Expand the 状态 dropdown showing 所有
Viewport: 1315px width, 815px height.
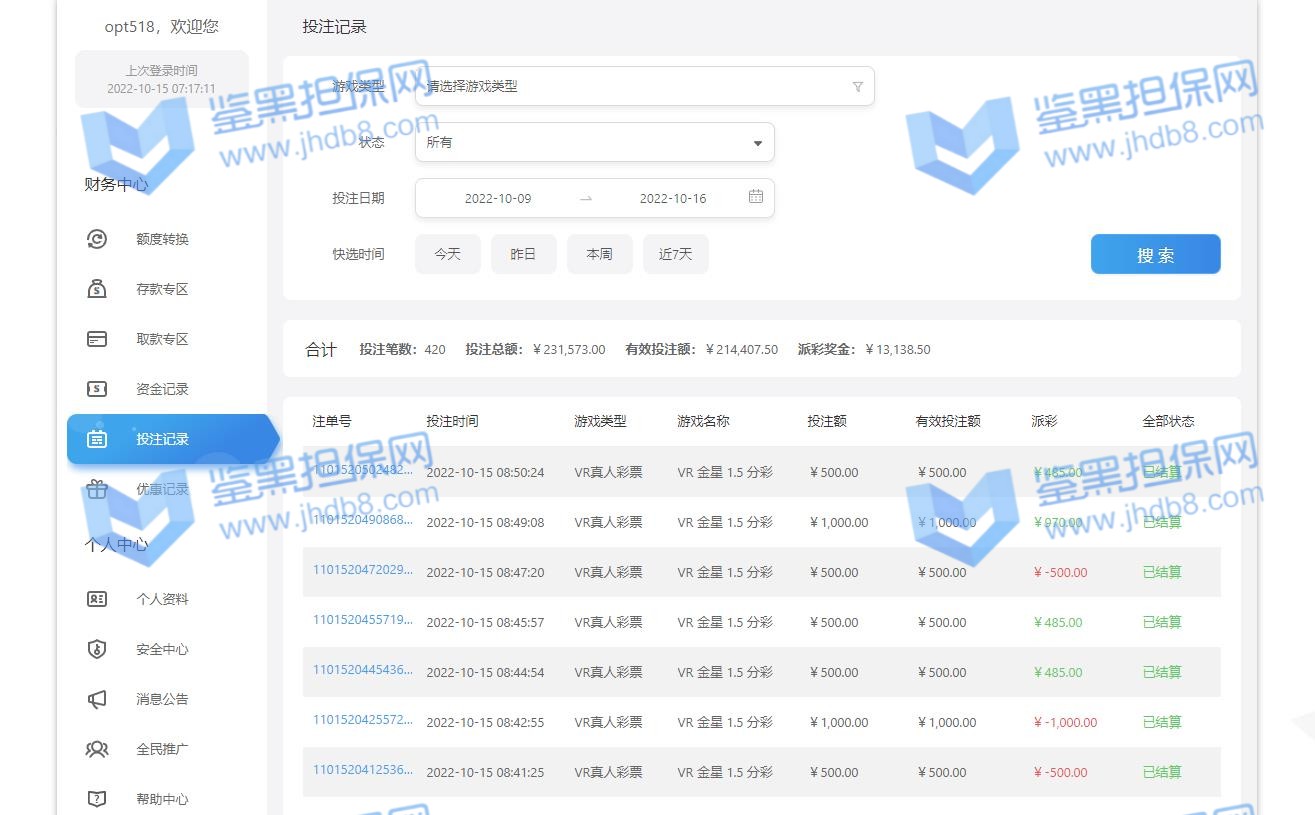594,142
